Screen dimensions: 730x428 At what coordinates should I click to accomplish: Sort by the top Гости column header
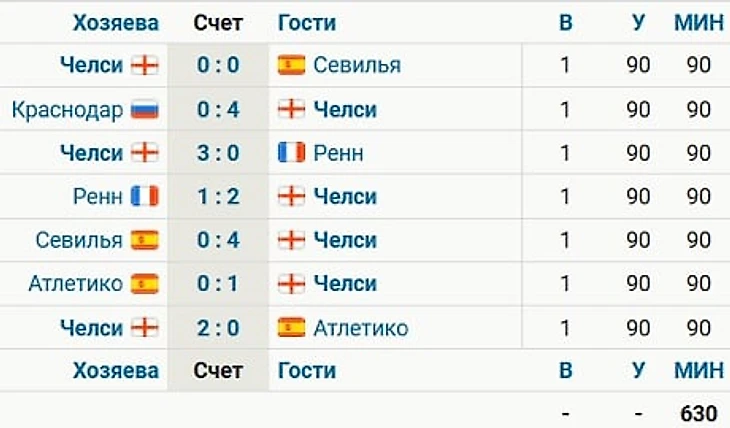[307, 23]
